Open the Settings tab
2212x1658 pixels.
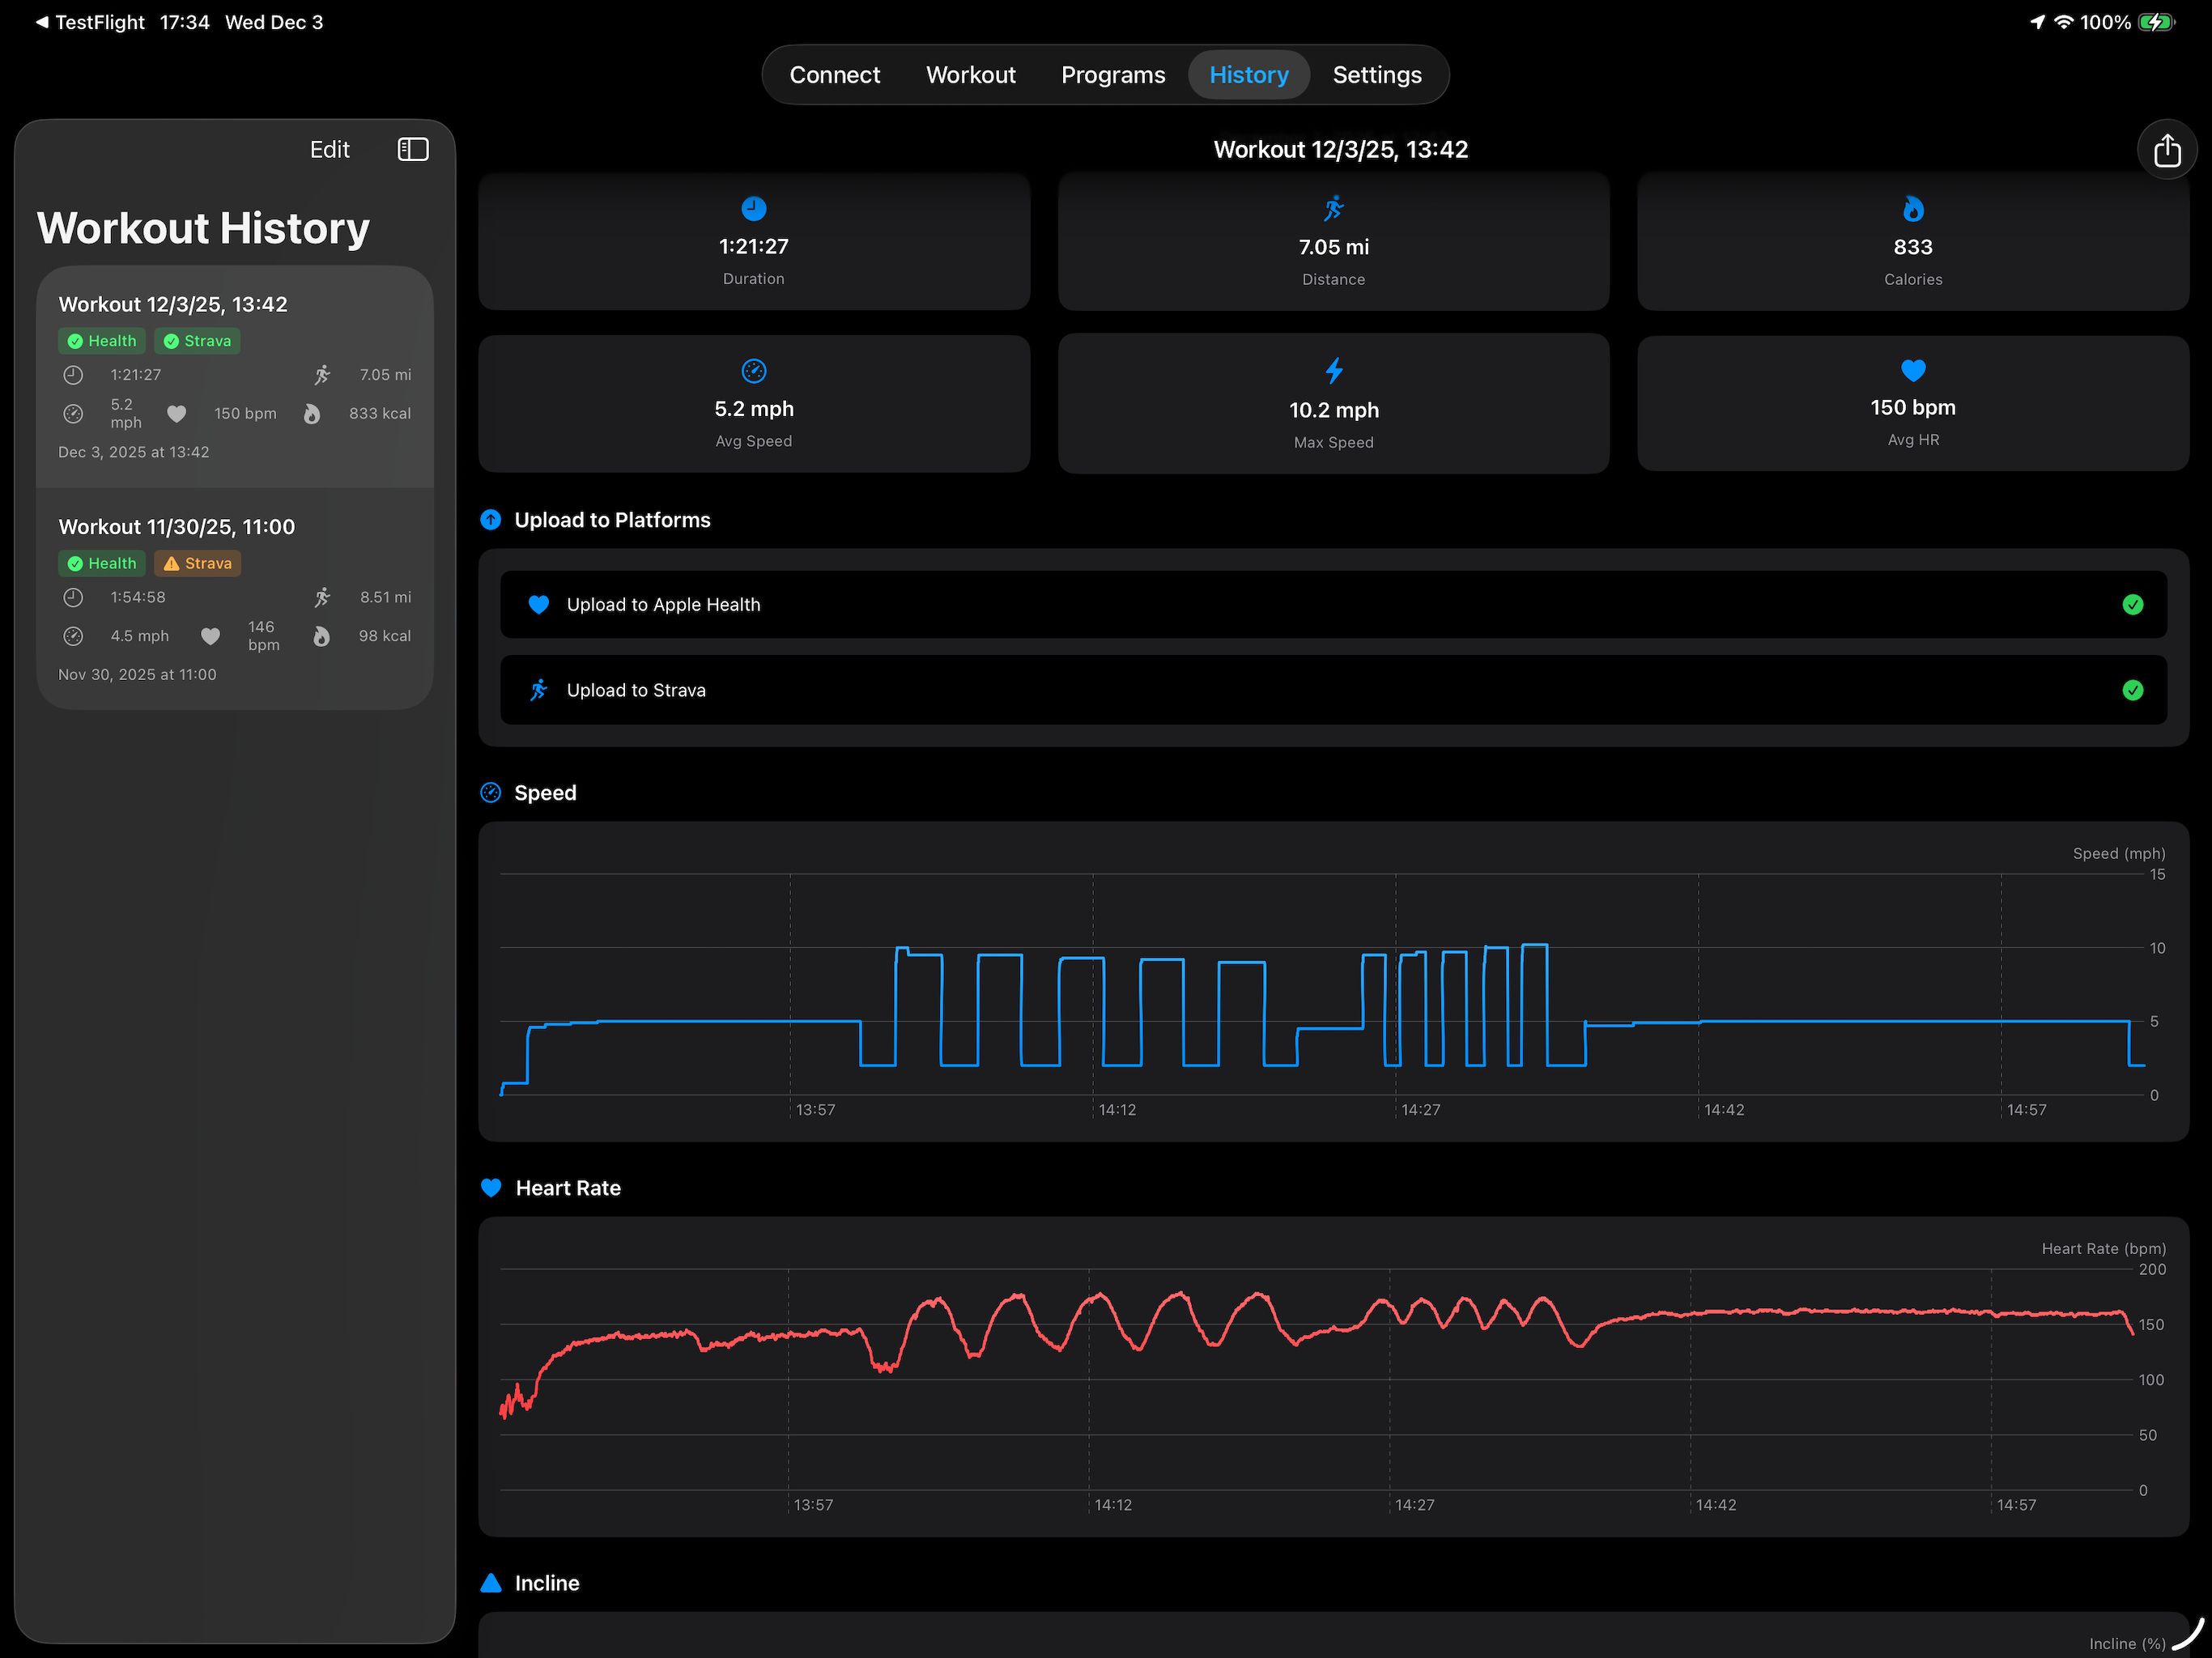(1377, 75)
